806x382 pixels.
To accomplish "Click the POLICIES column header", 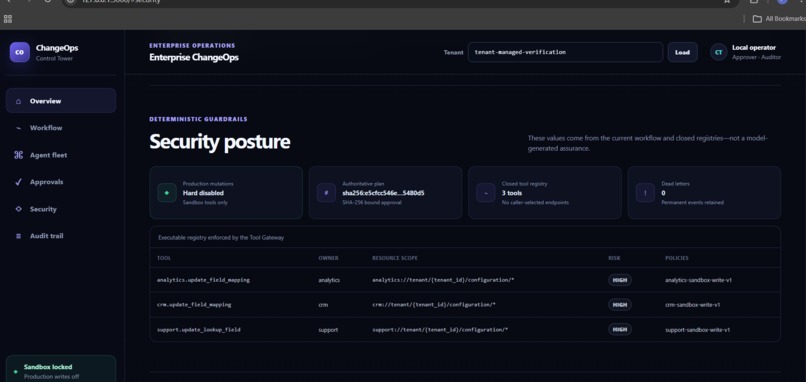I will (x=676, y=258).
